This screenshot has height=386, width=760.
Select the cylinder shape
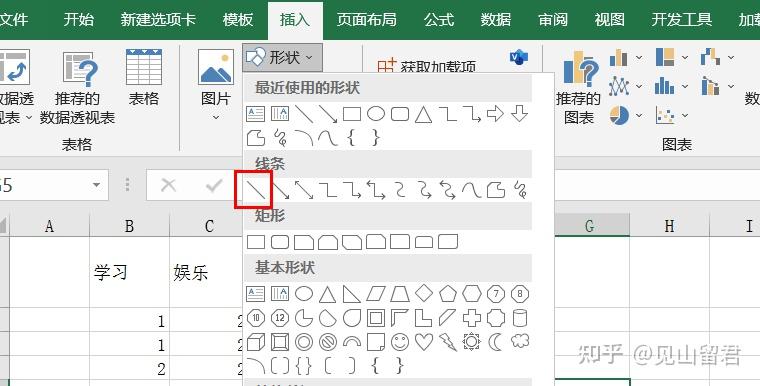520,318
